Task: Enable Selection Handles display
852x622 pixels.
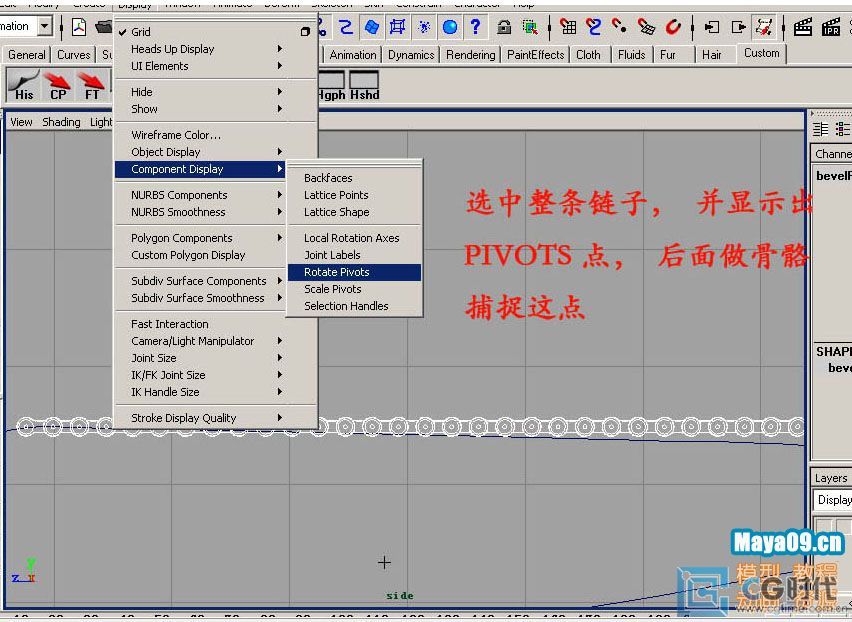Action: (x=346, y=306)
